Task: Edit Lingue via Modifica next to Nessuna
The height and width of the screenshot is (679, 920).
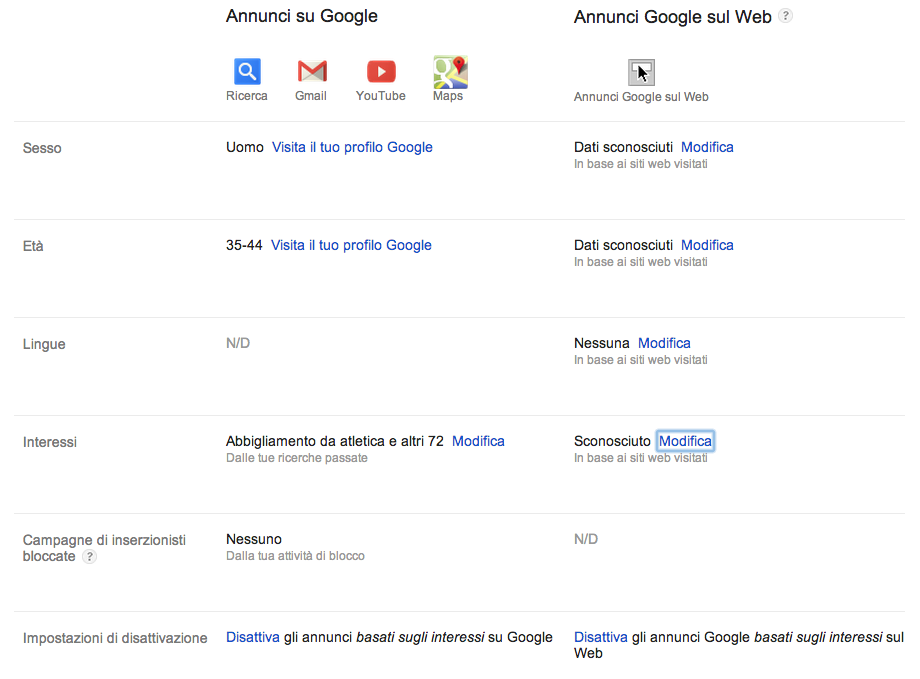Action: [664, 343]
